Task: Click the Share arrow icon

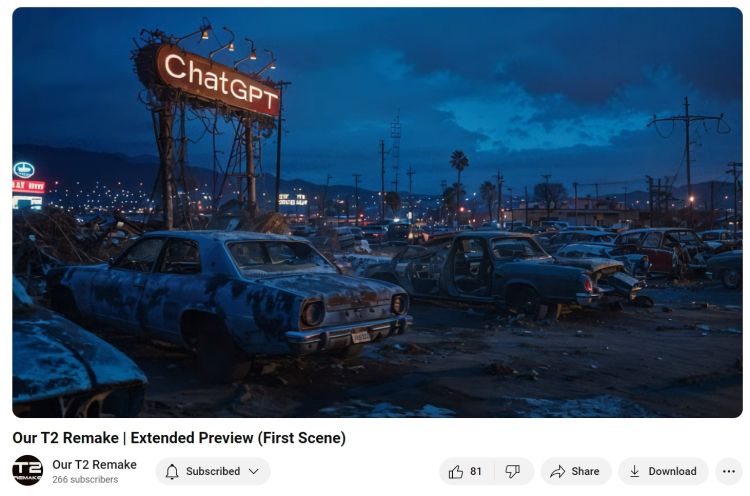Action: click(557, 472)
